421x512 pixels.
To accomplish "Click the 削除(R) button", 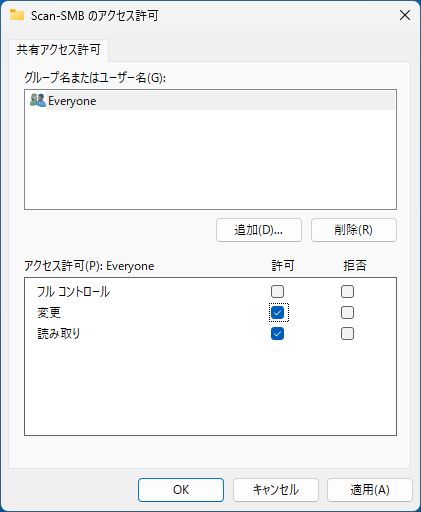I will (x=354, y=230).
